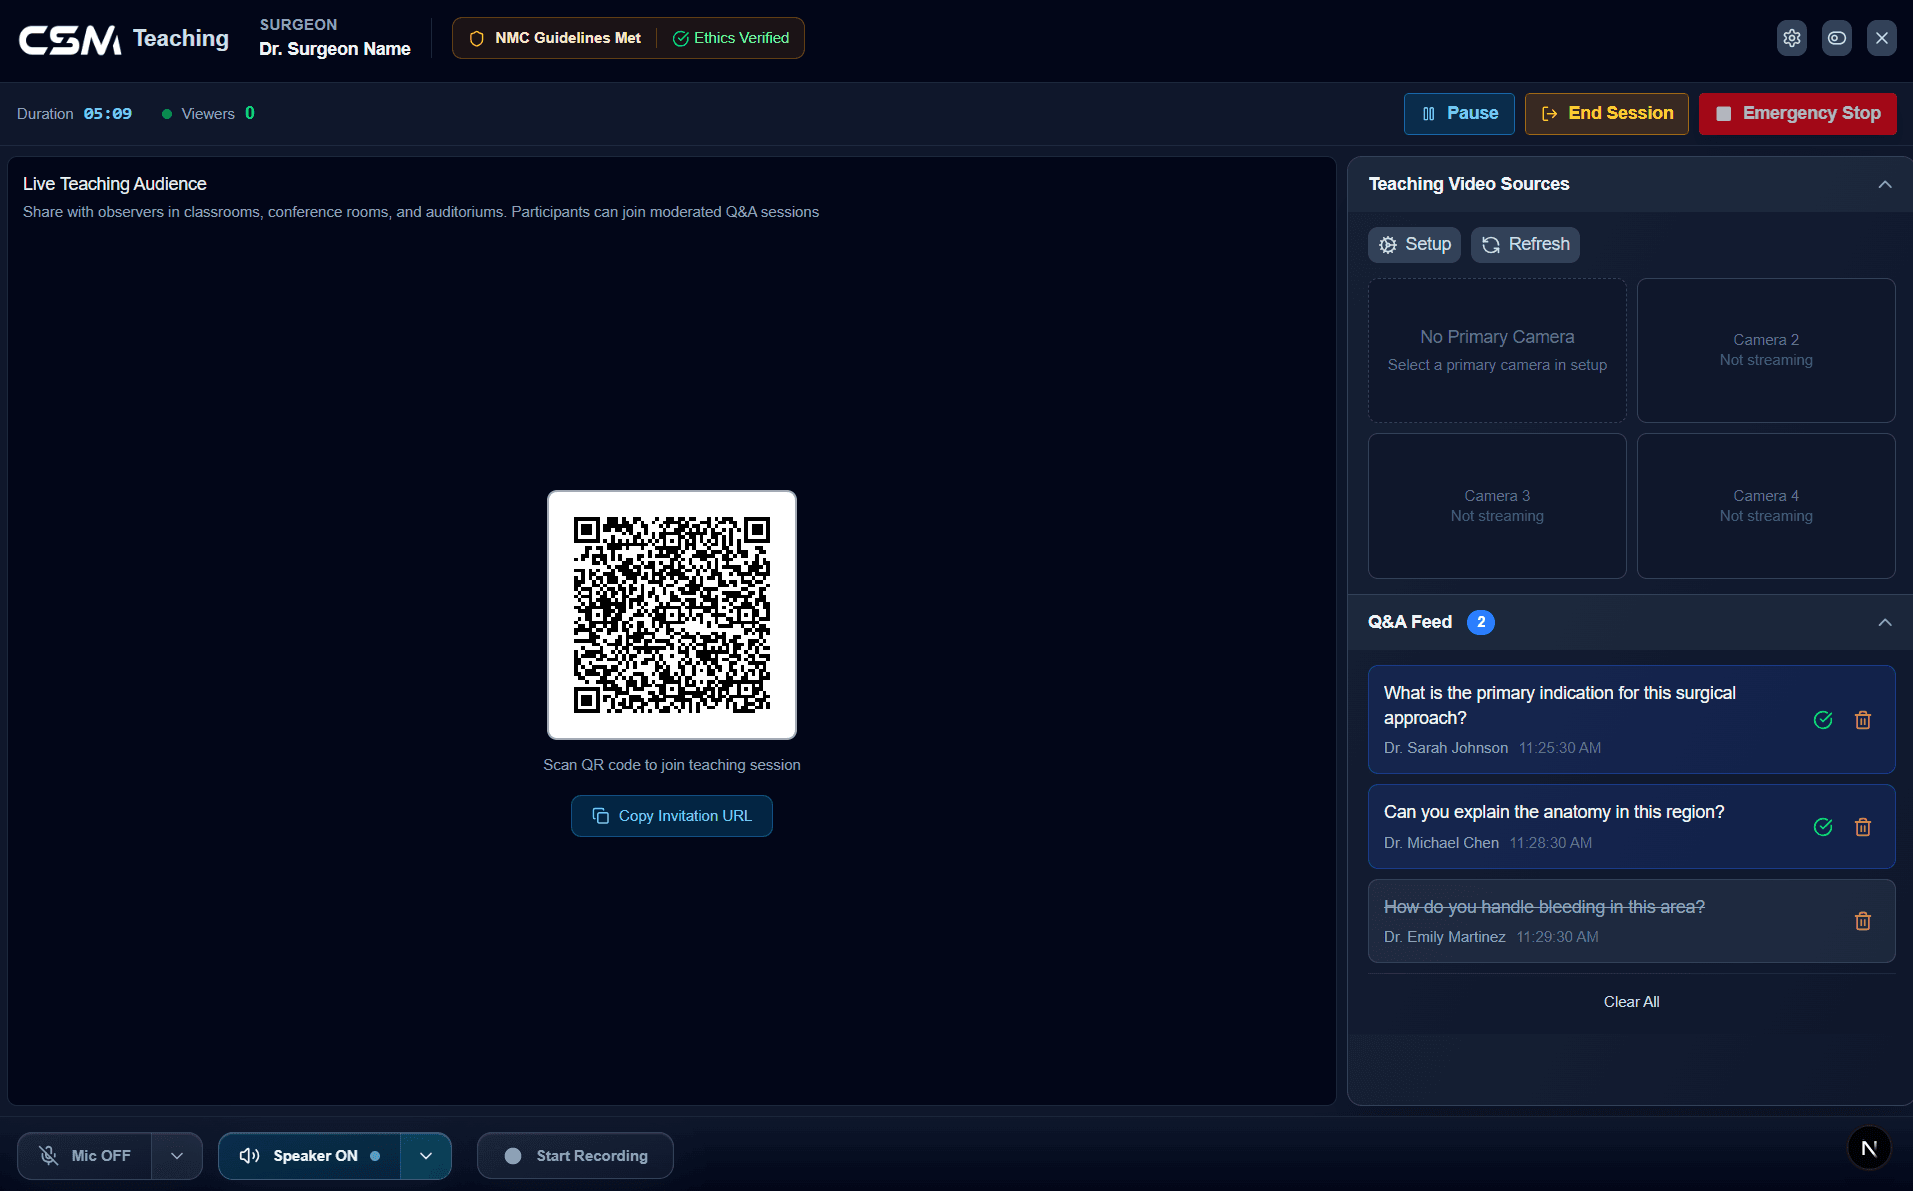Click the session duration 05:09

click(107, 114)
